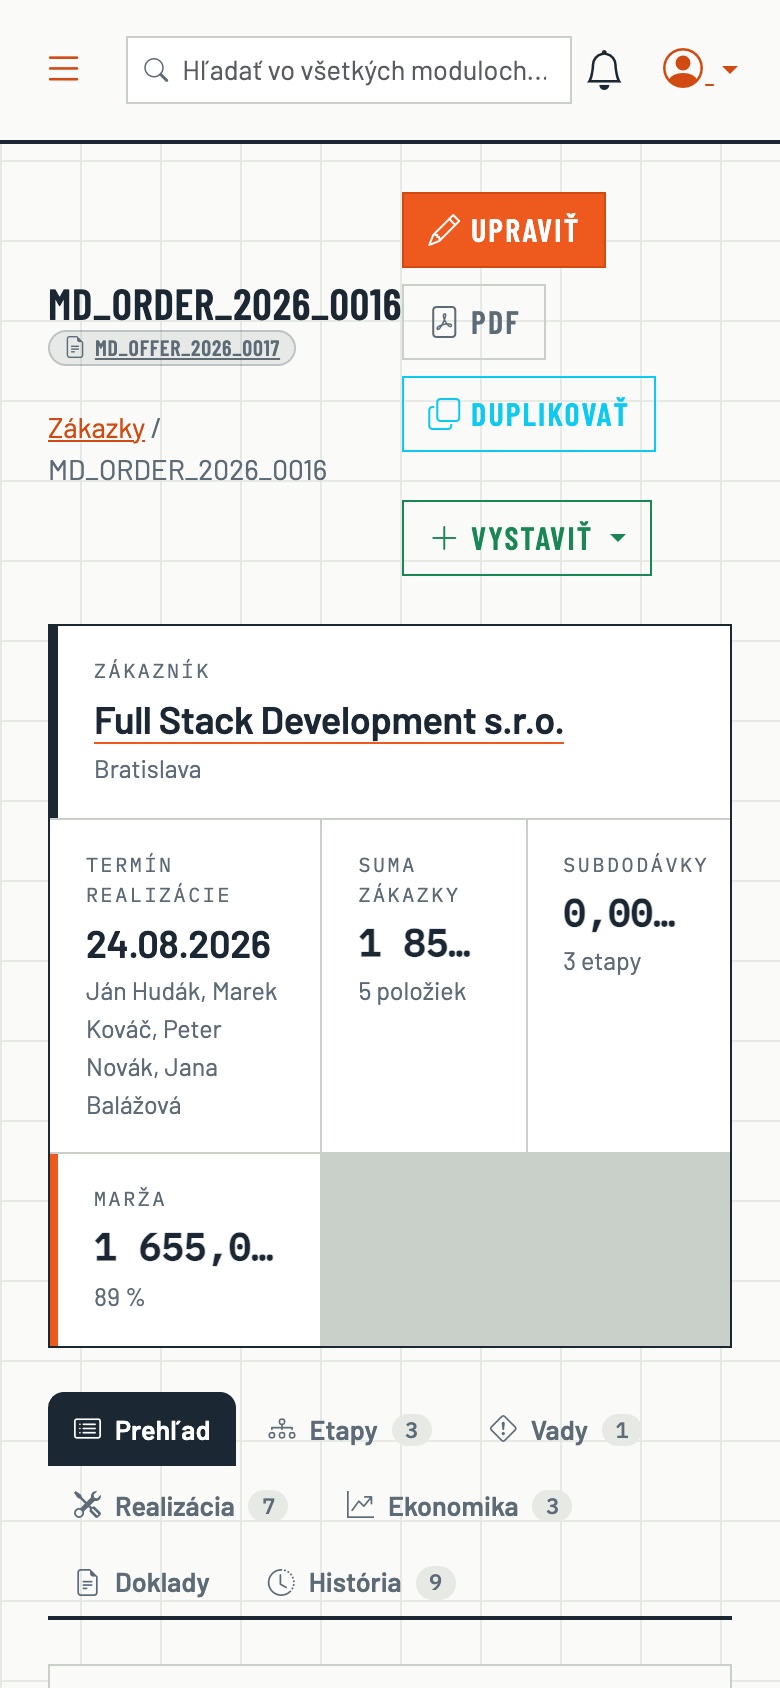Click the Vady warning diamond icon

(503, 1429)
